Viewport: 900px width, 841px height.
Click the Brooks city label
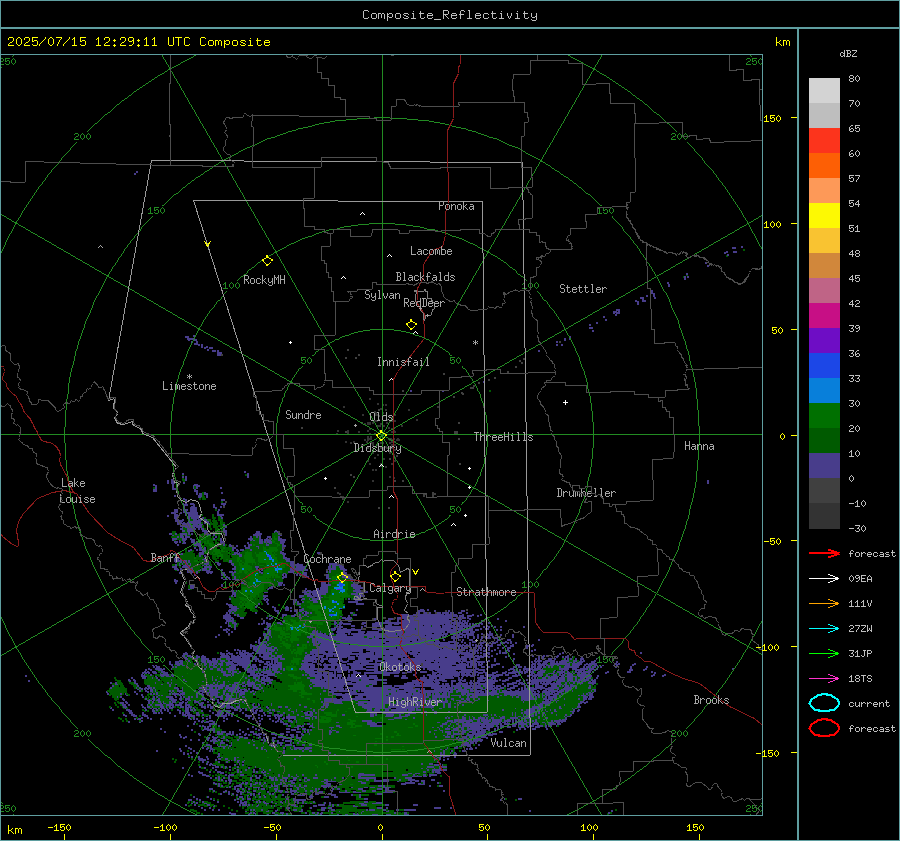(x=711, y=700)
